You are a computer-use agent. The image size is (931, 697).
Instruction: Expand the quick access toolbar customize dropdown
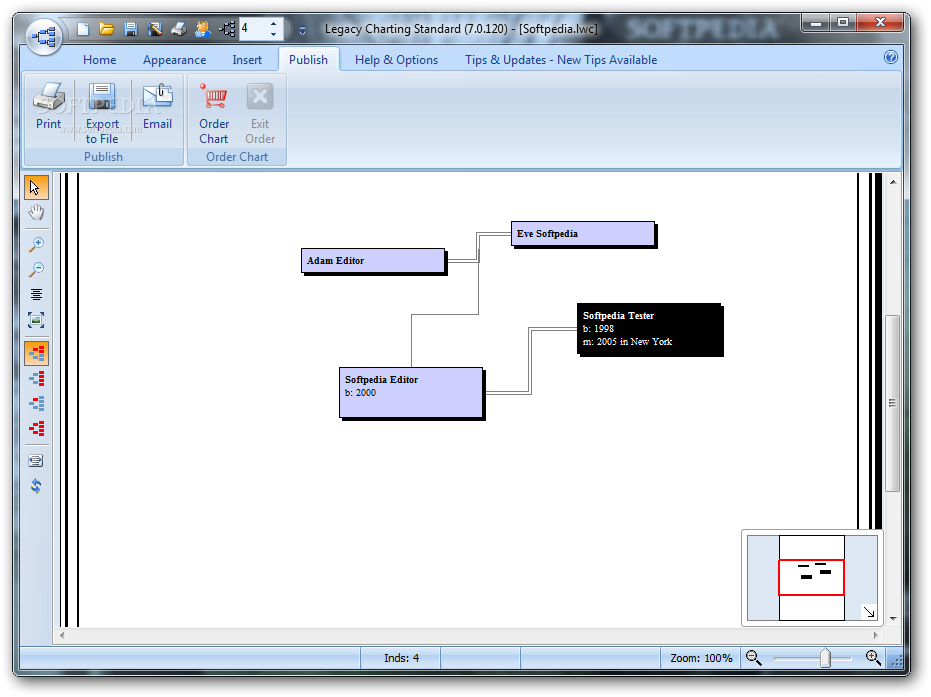click(x=302, y=30)
